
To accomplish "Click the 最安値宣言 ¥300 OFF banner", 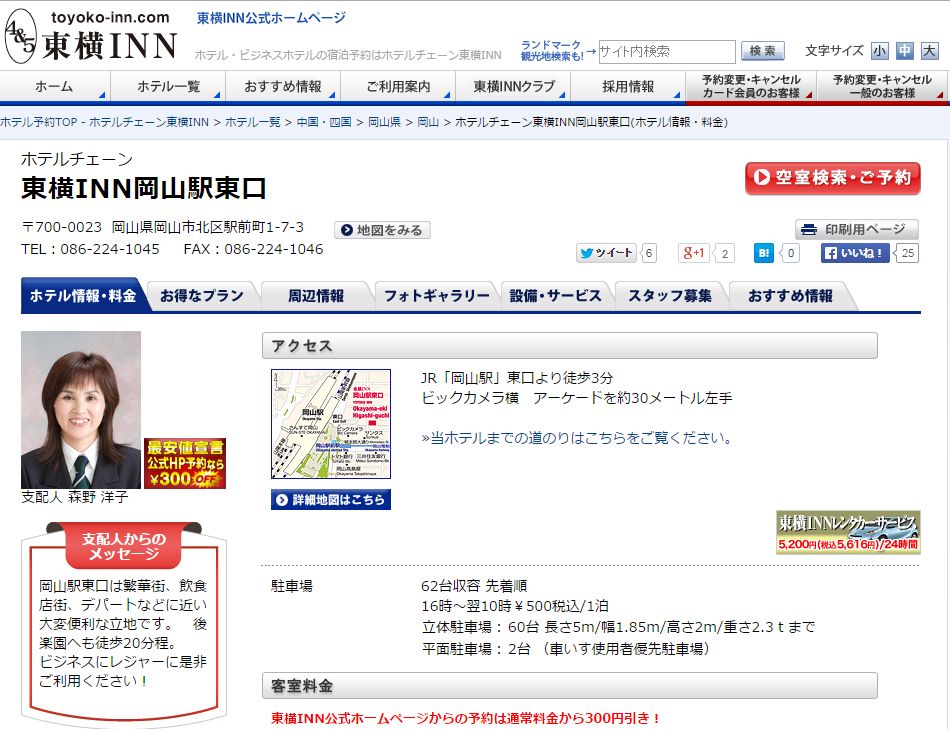I will (185, 464).
